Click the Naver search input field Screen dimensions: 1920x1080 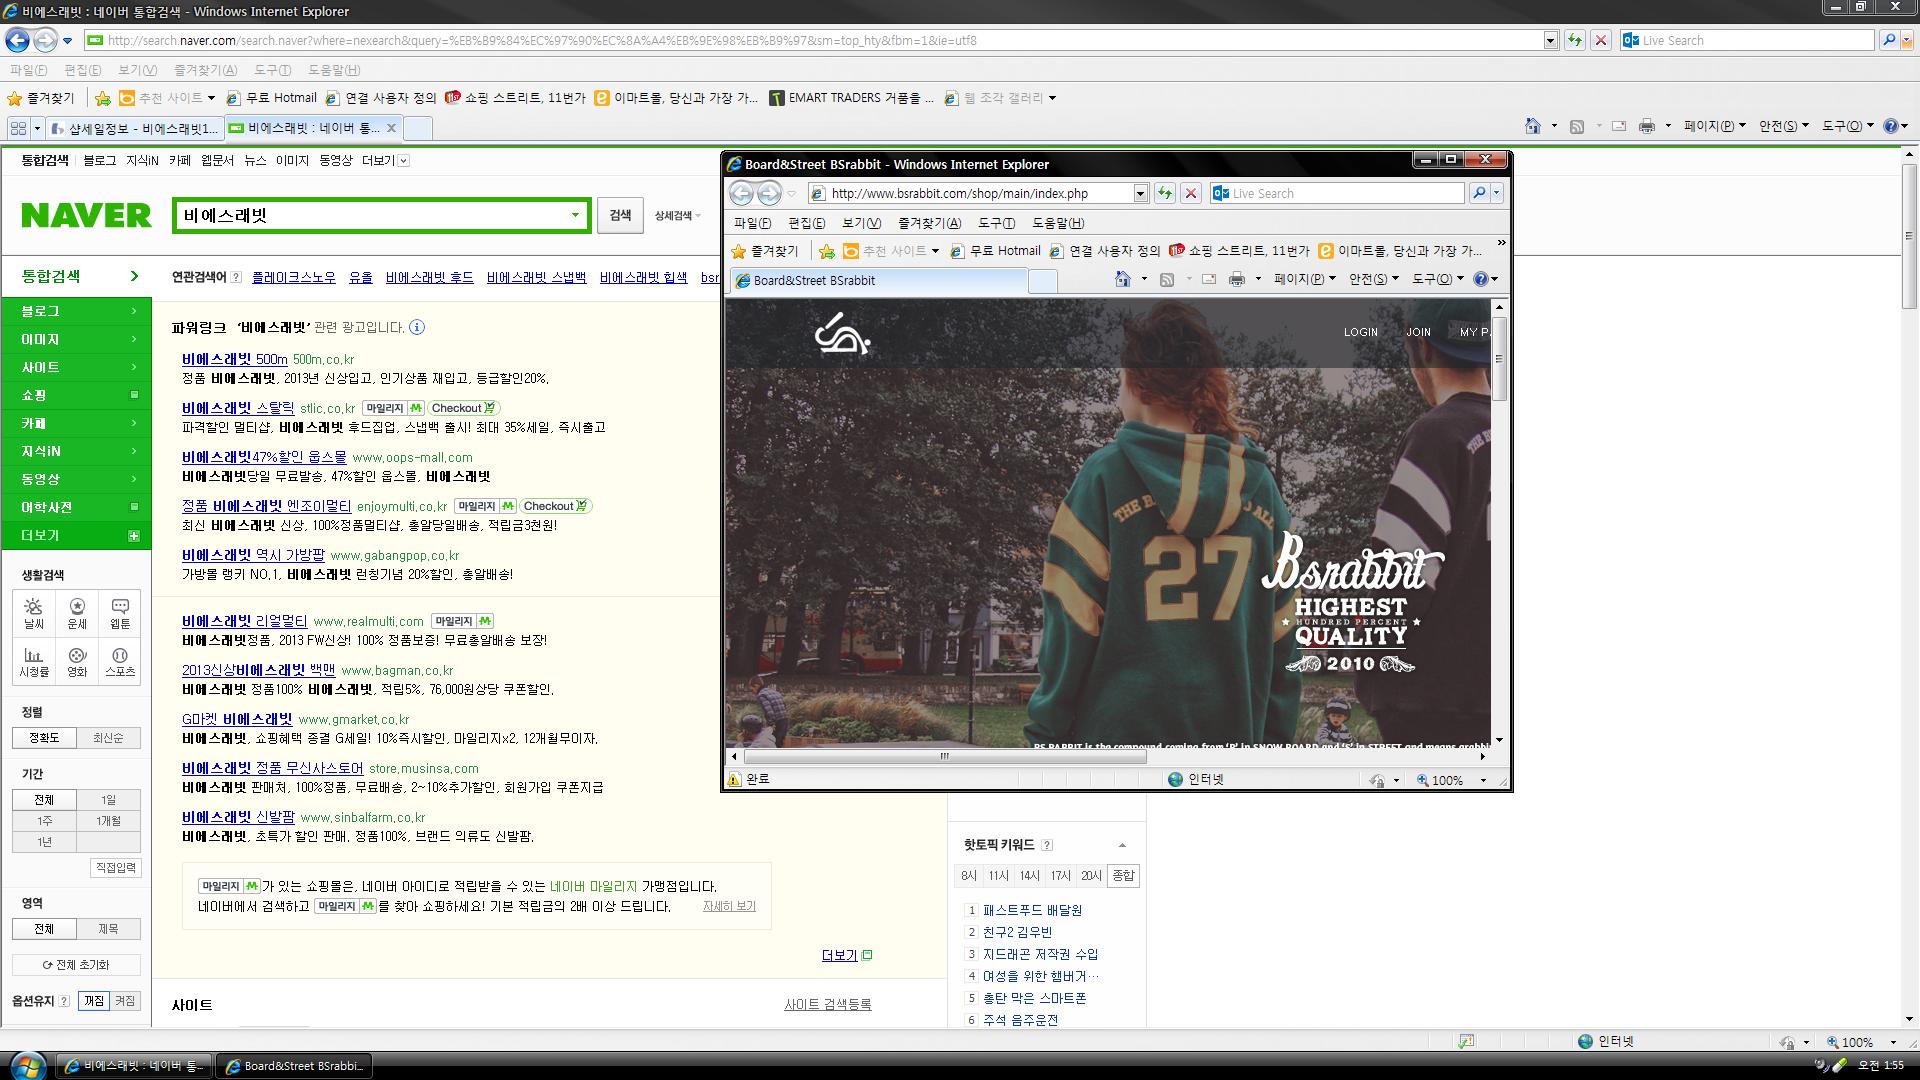pos(370,215)
